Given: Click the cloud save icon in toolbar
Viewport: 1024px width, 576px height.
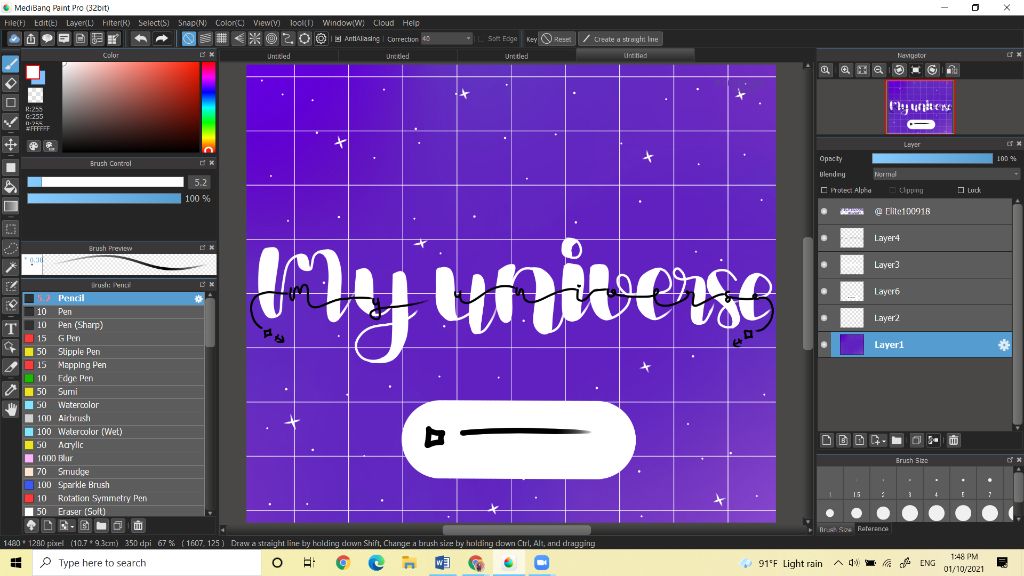Looking at the screenshot, I should (x=14, y=39).
